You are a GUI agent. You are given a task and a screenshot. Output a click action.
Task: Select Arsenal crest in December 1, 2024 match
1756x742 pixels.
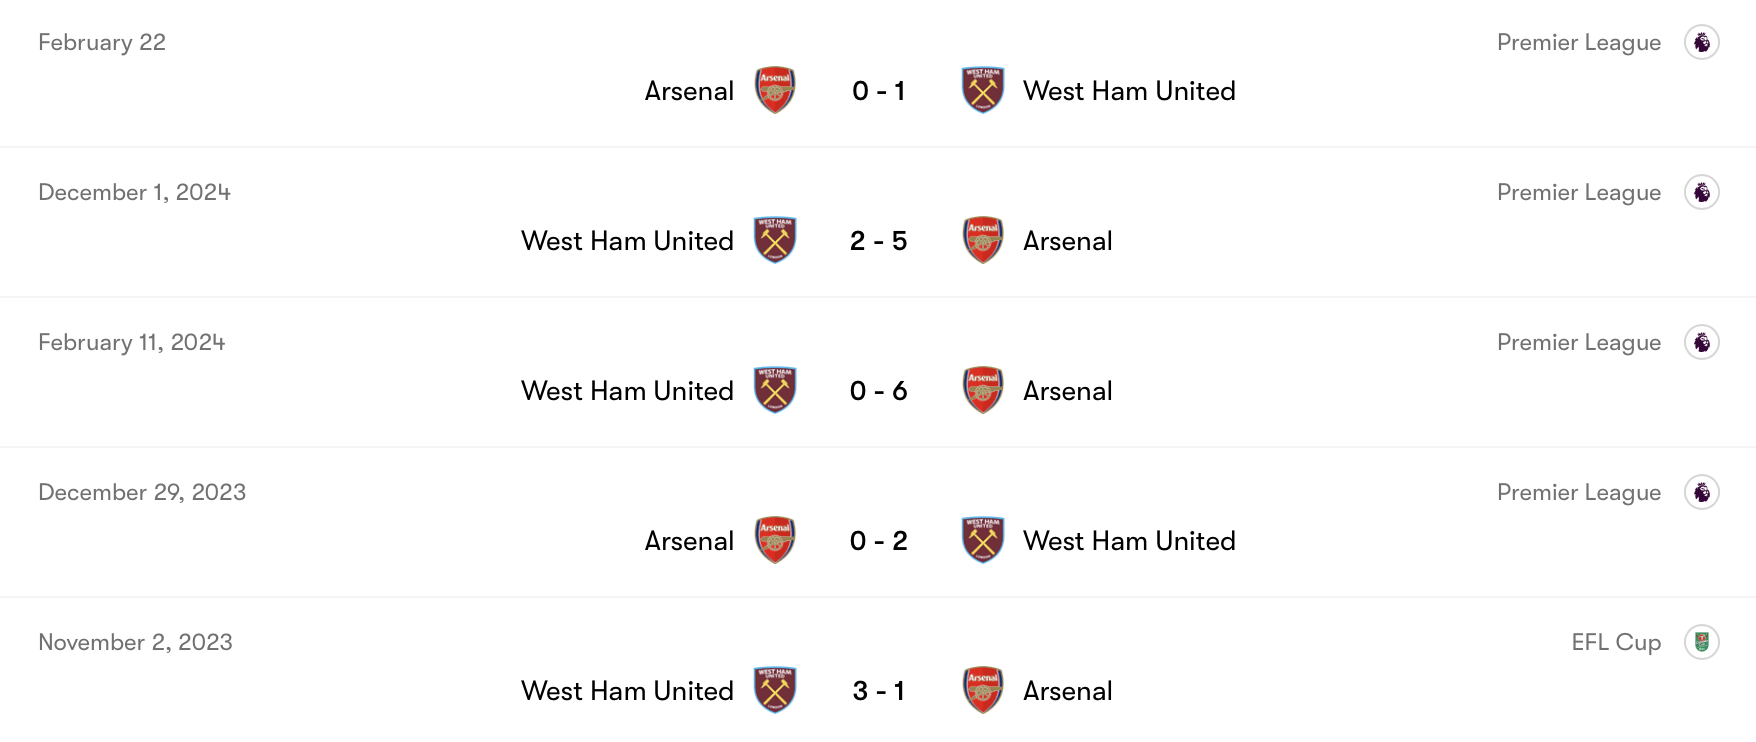coord(983,240)
